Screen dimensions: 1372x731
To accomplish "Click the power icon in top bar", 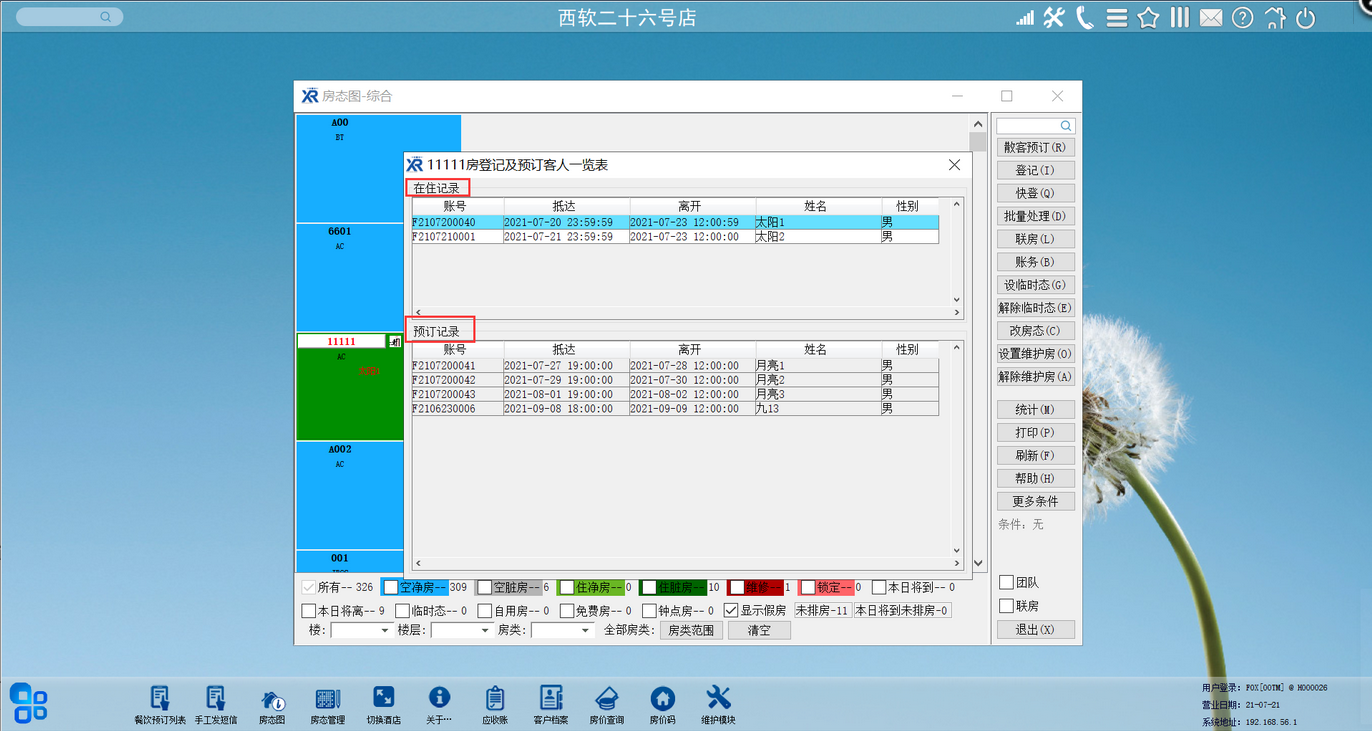I will coord(1305,17).
